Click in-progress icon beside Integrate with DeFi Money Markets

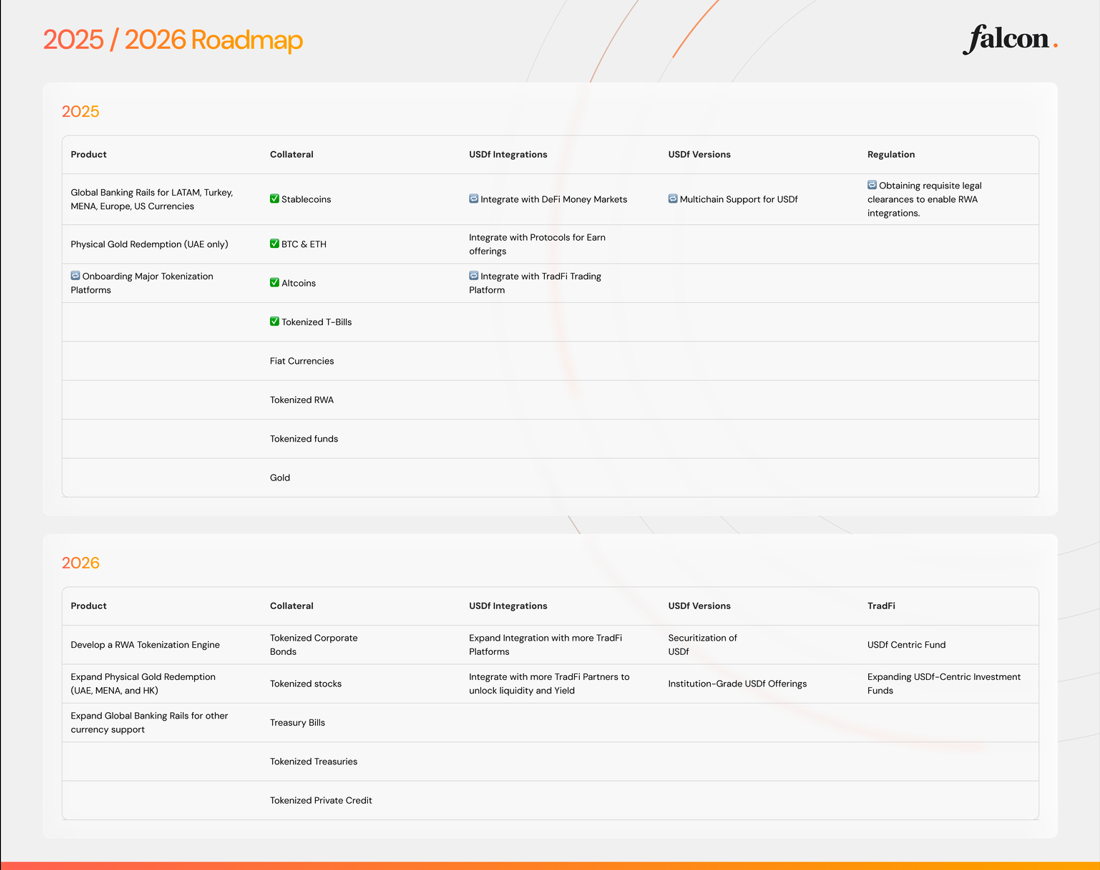(474, 199)
